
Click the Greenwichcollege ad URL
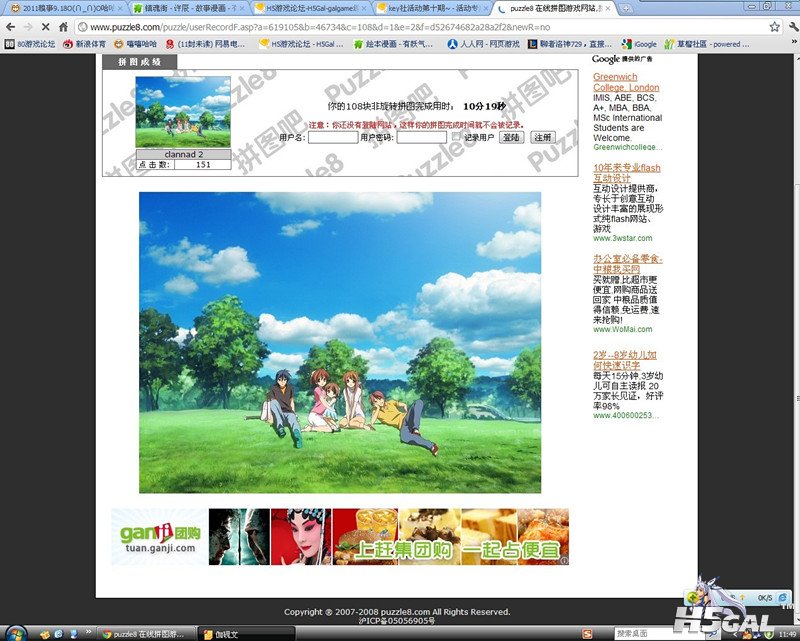tap(628, 147)
